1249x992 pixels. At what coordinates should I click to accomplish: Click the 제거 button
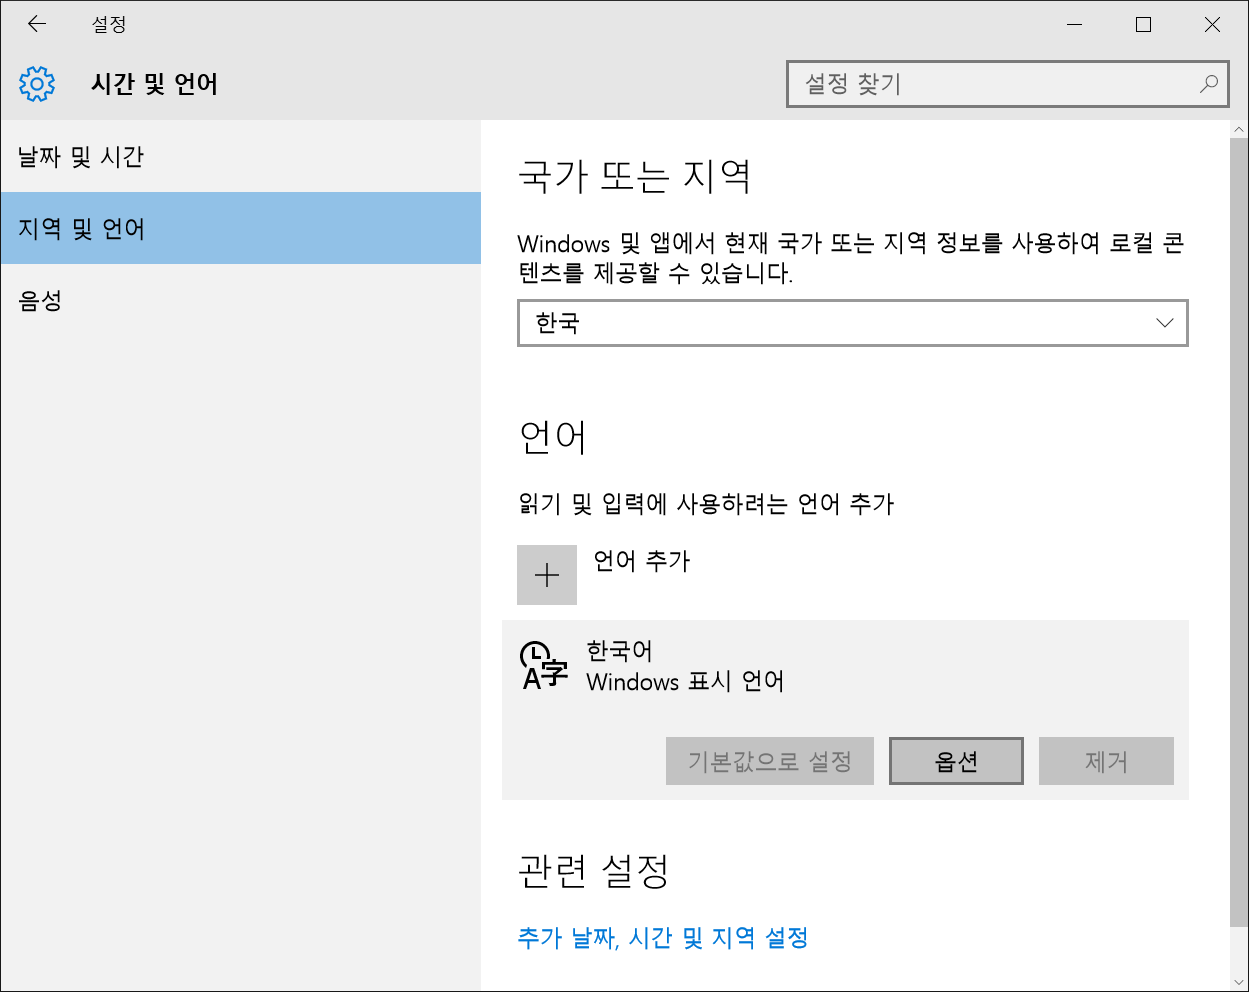click(1106, 761)
